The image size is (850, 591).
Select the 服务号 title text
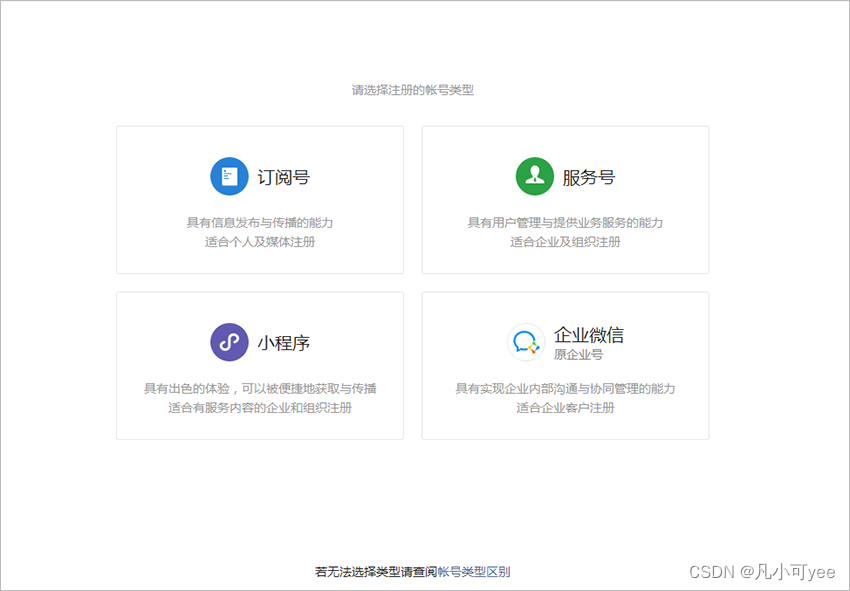589,177
